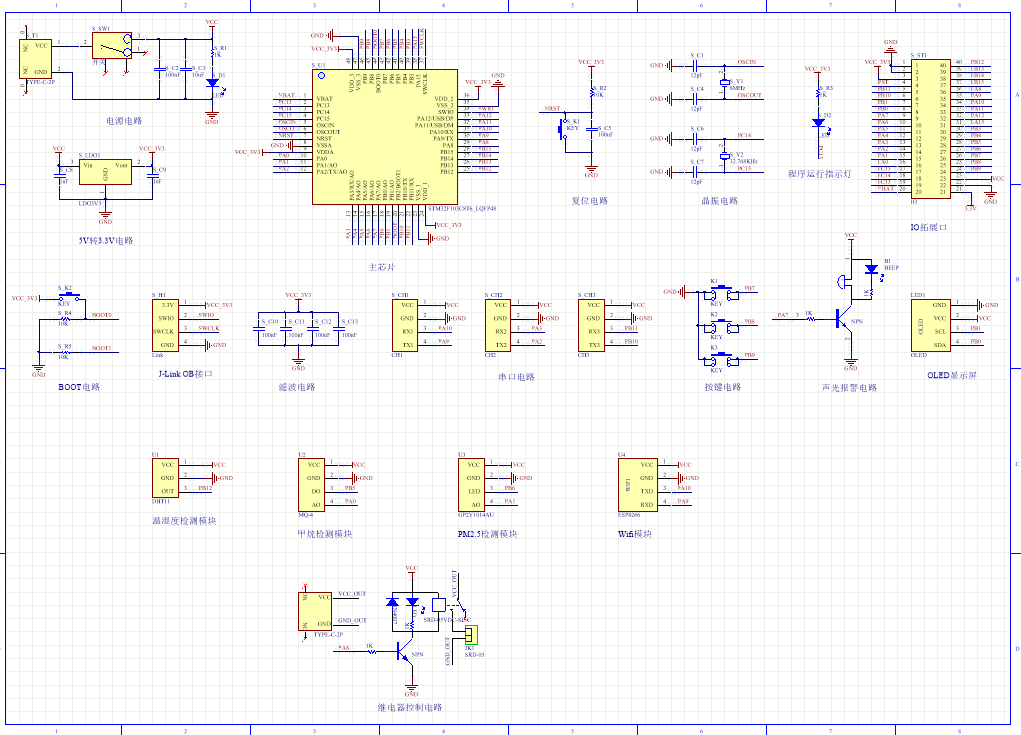Click the 5V转3.3V电路 section label
This screenshot has width=1021, height=735.
coord(105,240)
